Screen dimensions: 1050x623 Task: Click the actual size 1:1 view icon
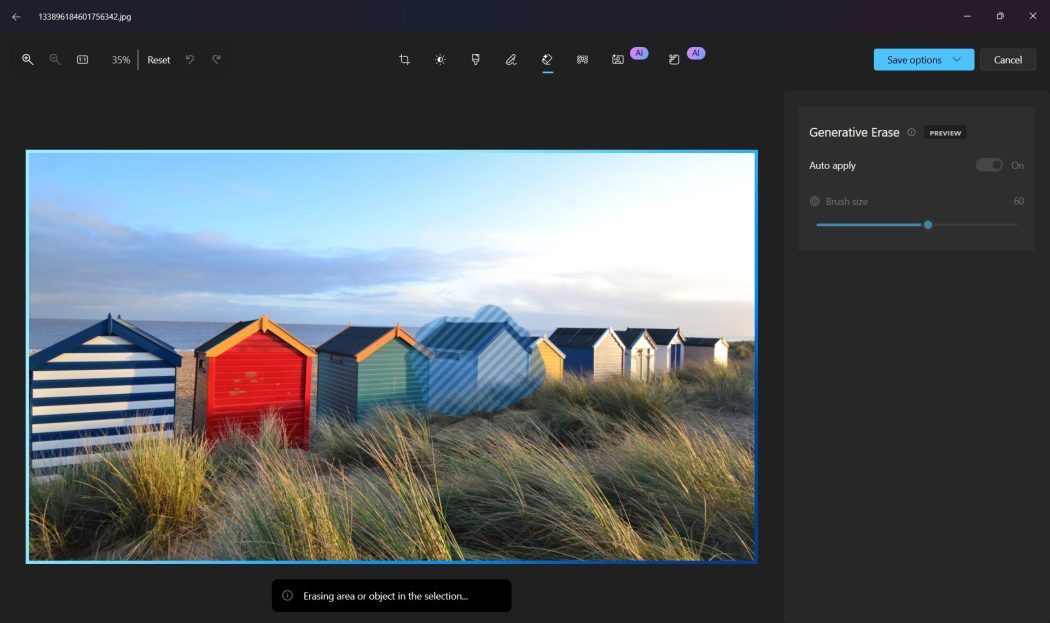(82, 60)
